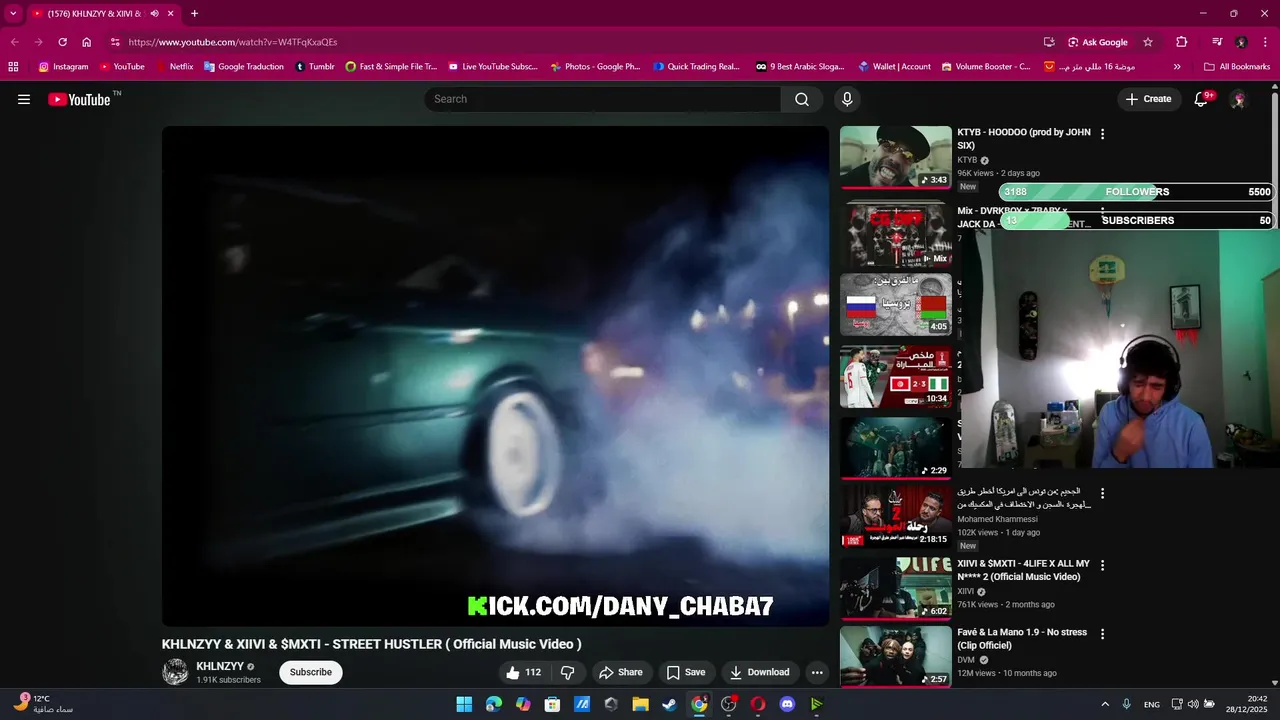1280x720 pixels.
Task: Open Favé & La Mano video thumbnail
Action: (896, 656)
